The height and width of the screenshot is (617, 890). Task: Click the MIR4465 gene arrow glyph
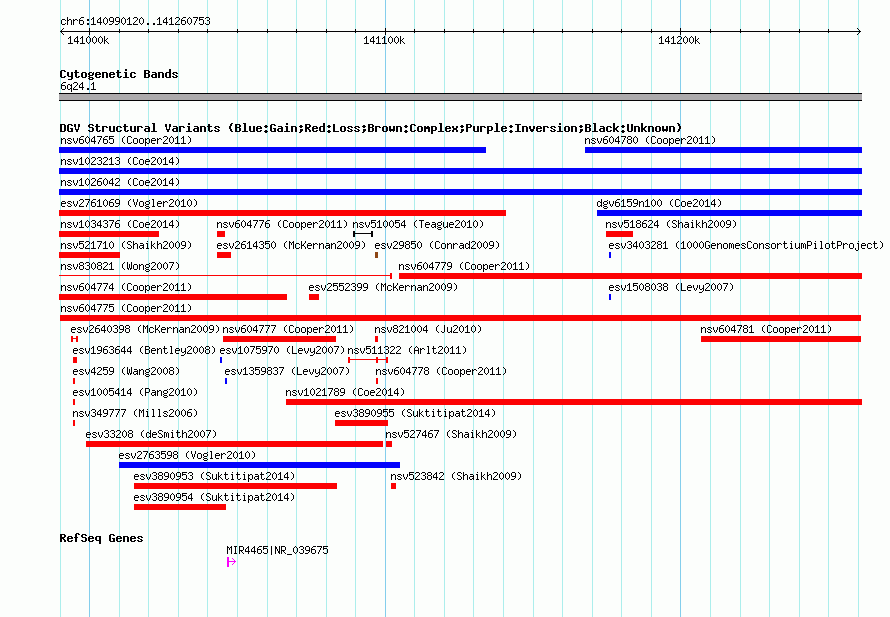(231, 562)
